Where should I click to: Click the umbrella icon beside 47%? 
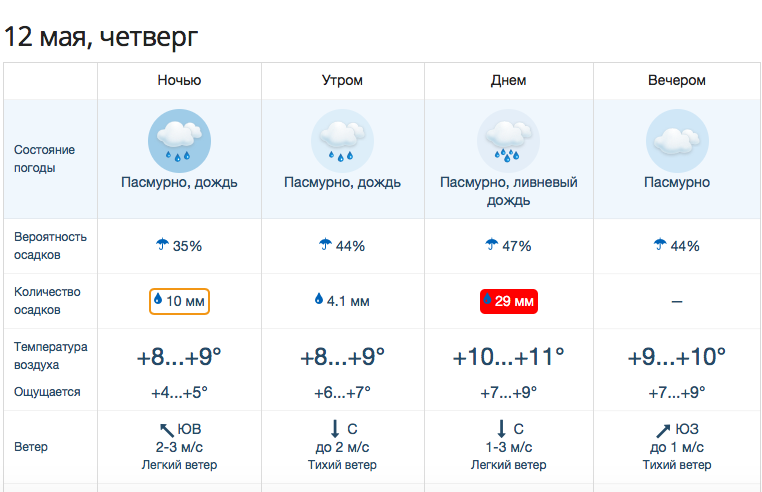(492, 244)
